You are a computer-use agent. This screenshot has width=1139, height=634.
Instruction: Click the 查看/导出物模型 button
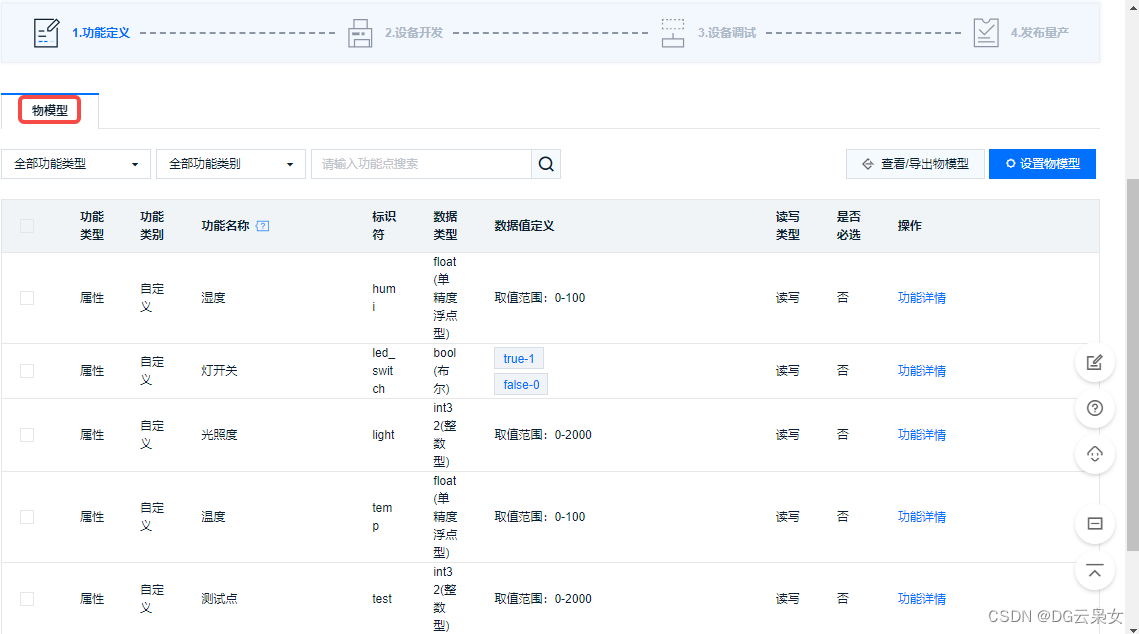[x=915, y=164]
